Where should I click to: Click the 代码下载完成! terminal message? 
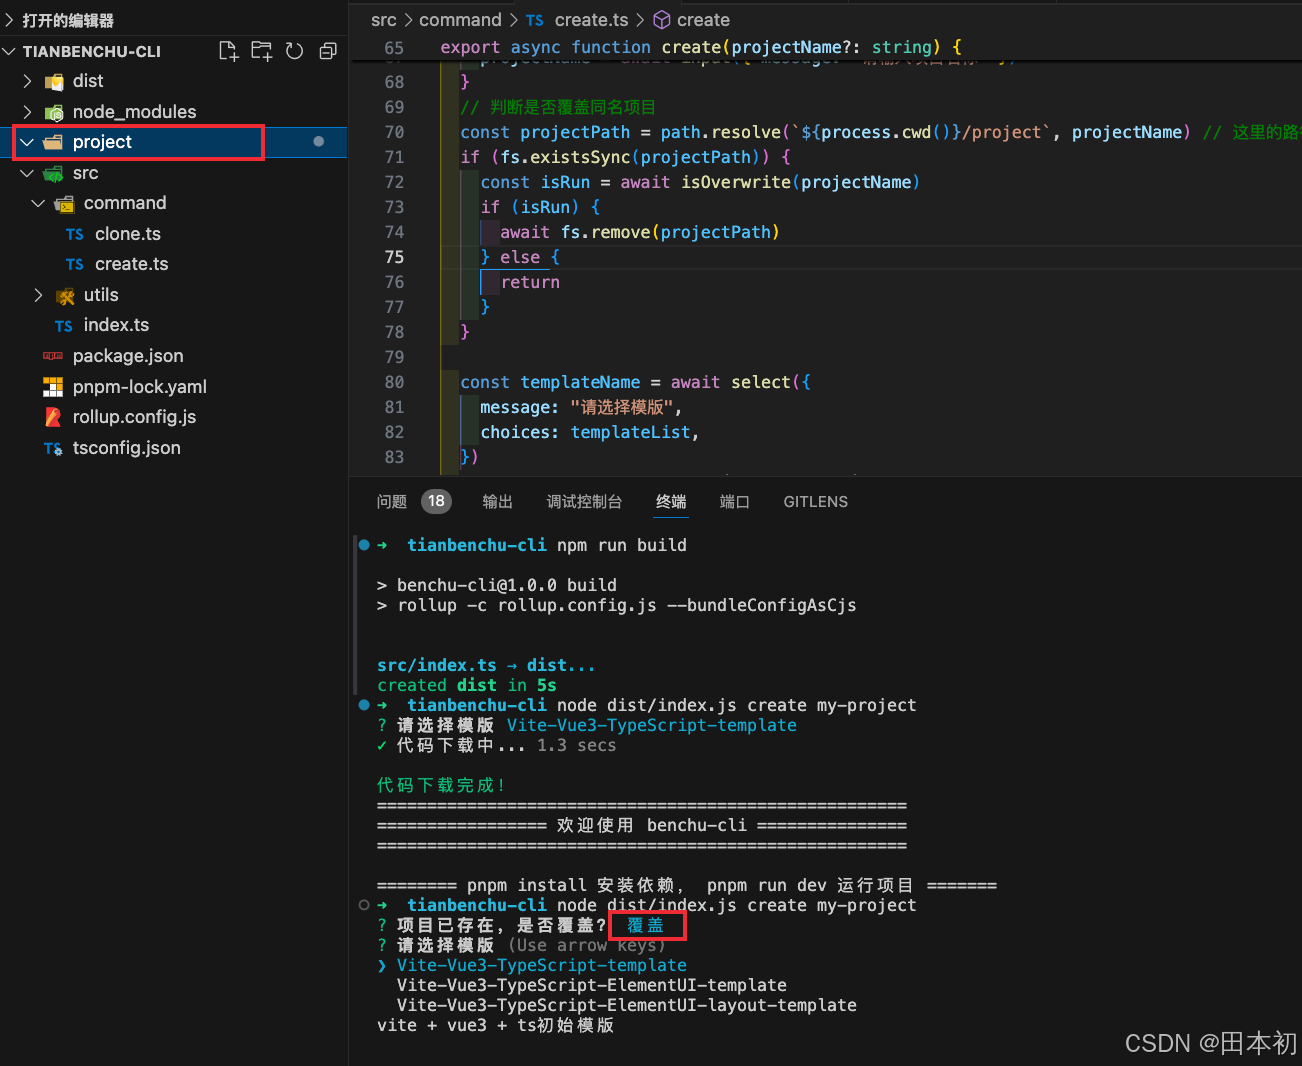pyautogui.click(x=441, y=785)
